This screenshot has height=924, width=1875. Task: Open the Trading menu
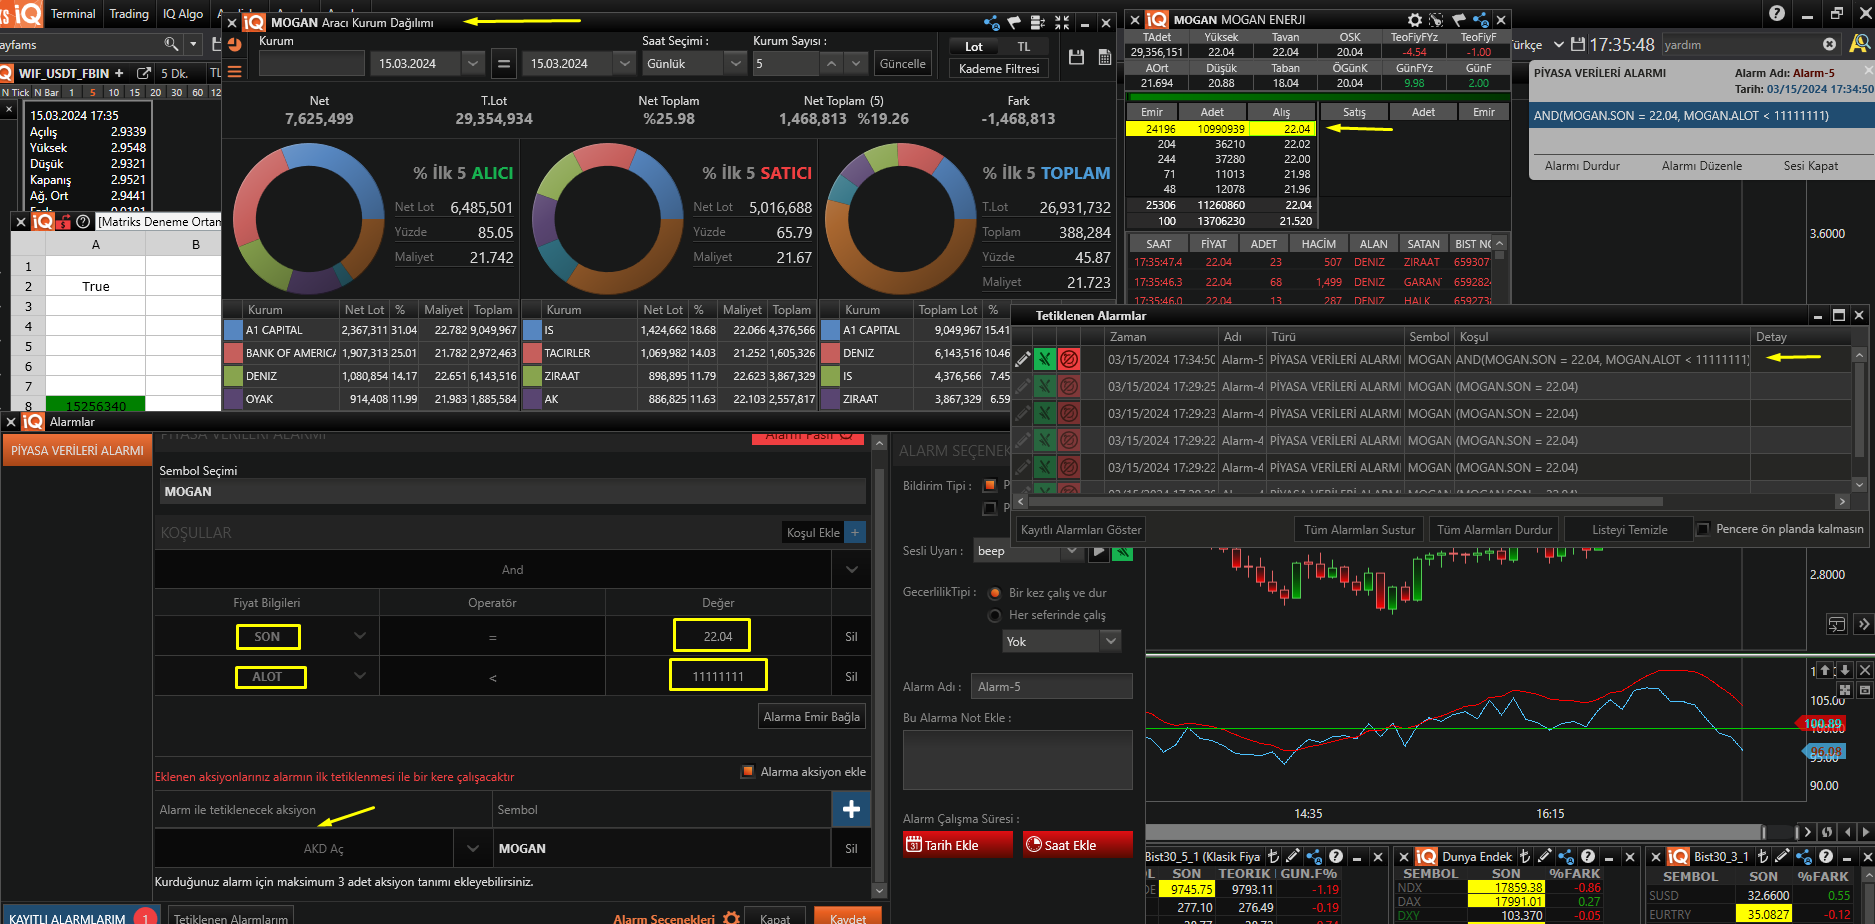tap(129, 14)
